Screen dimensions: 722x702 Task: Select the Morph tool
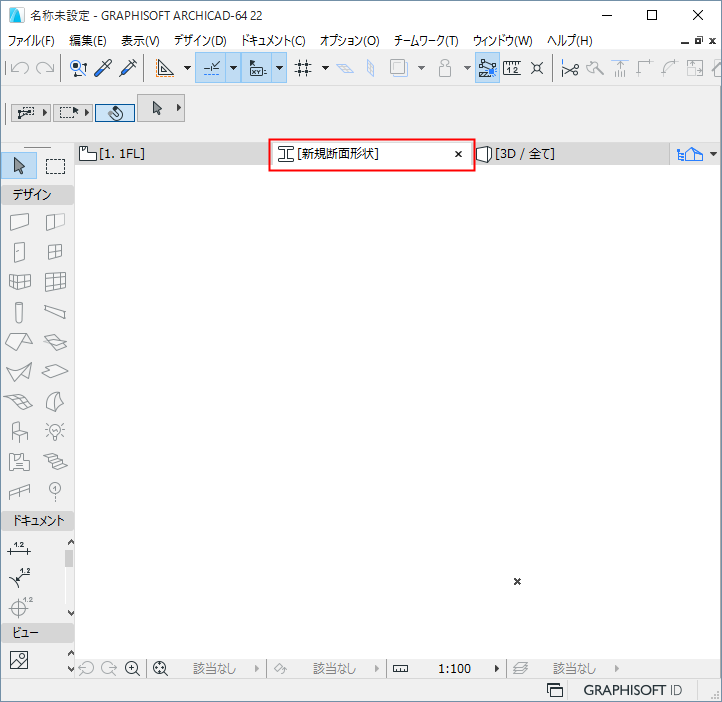tap(55, 401)
